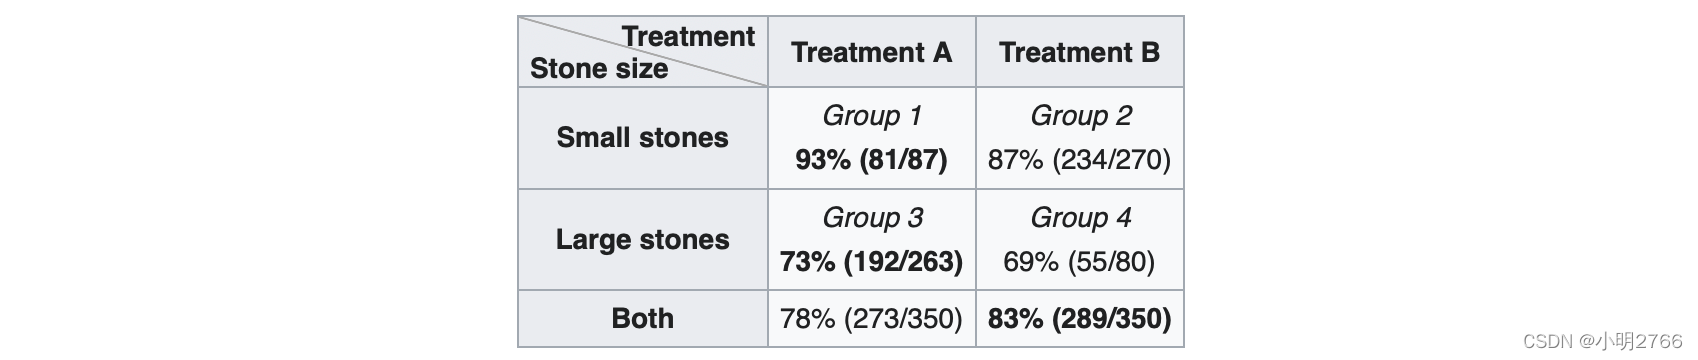
Task: Click the diagonal divider in header cell
Action: pyautogui.click(x=643, y=52)
